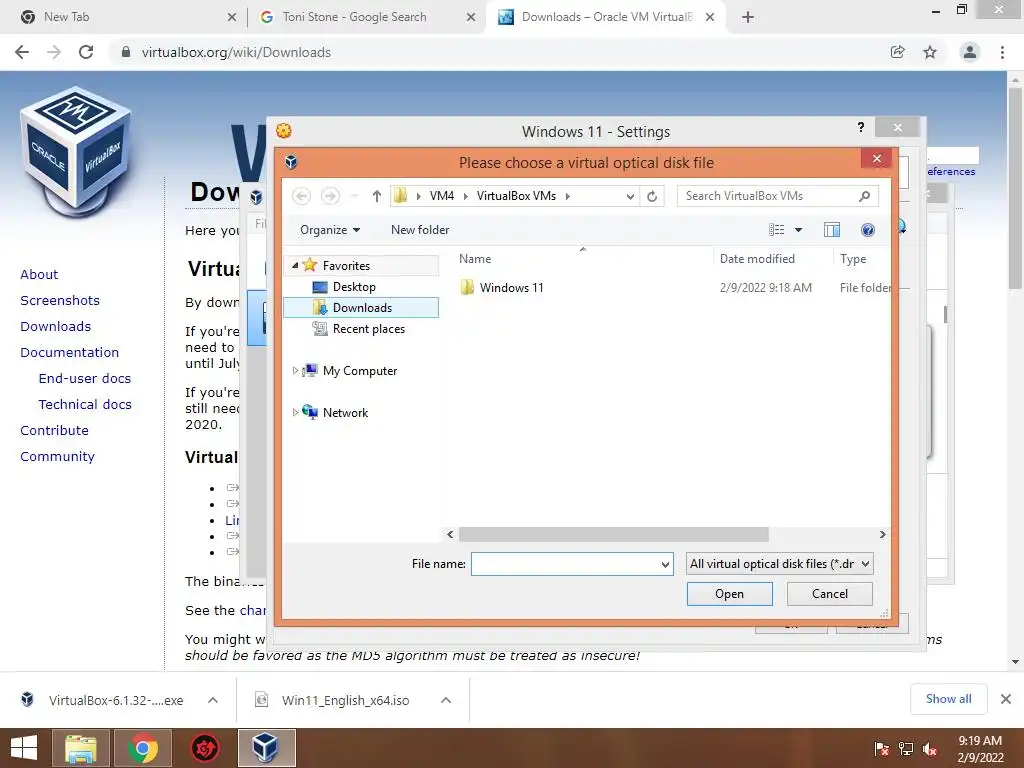The image size is (1024, 768).
Task: Open the Documentation link
Action: (x=69, y=353)
